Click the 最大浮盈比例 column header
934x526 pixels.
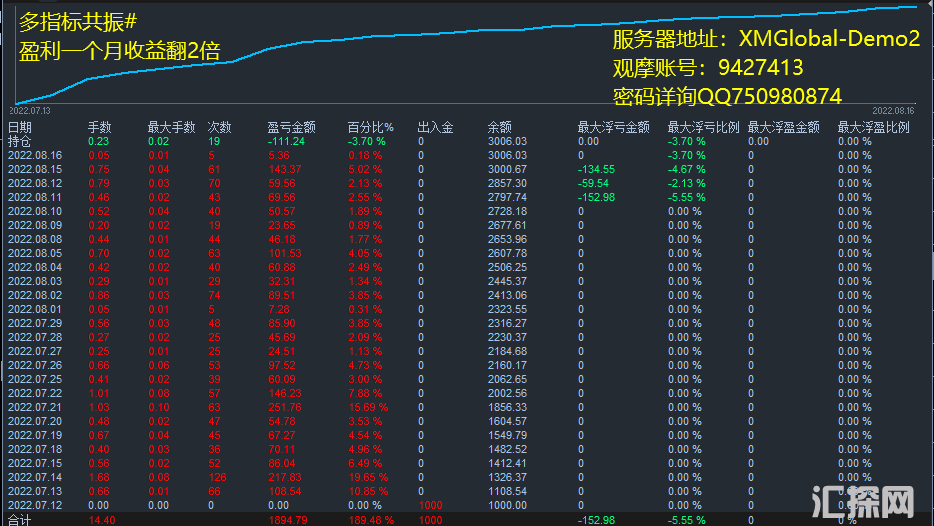coord(873,128)
